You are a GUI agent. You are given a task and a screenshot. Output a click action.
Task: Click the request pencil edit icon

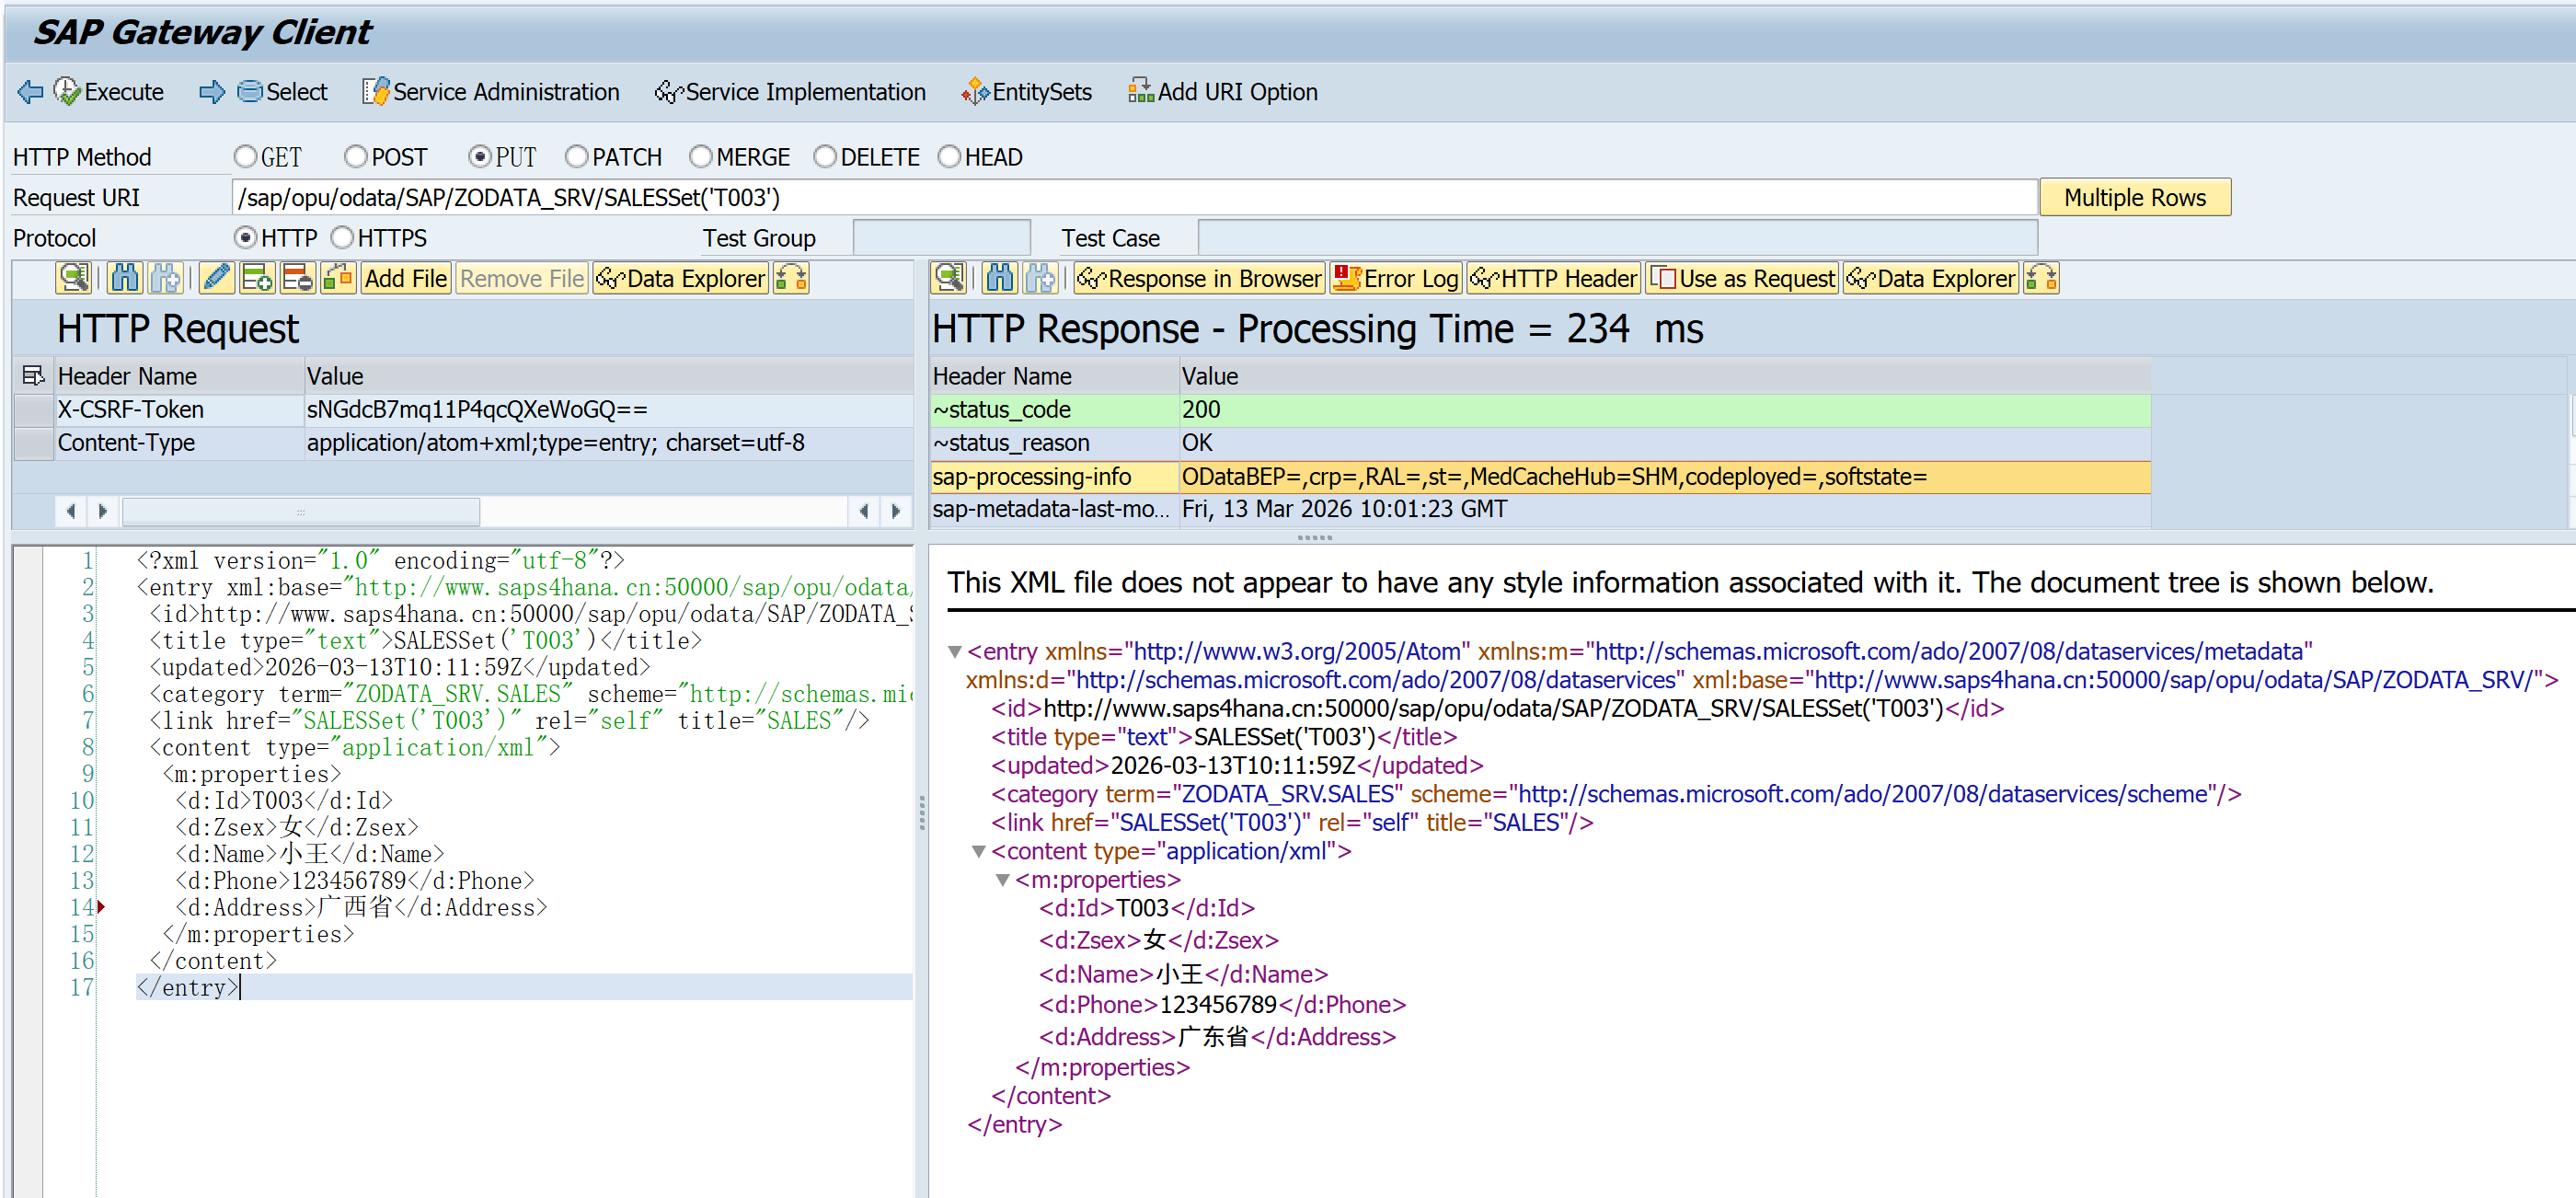pos(216,278)
